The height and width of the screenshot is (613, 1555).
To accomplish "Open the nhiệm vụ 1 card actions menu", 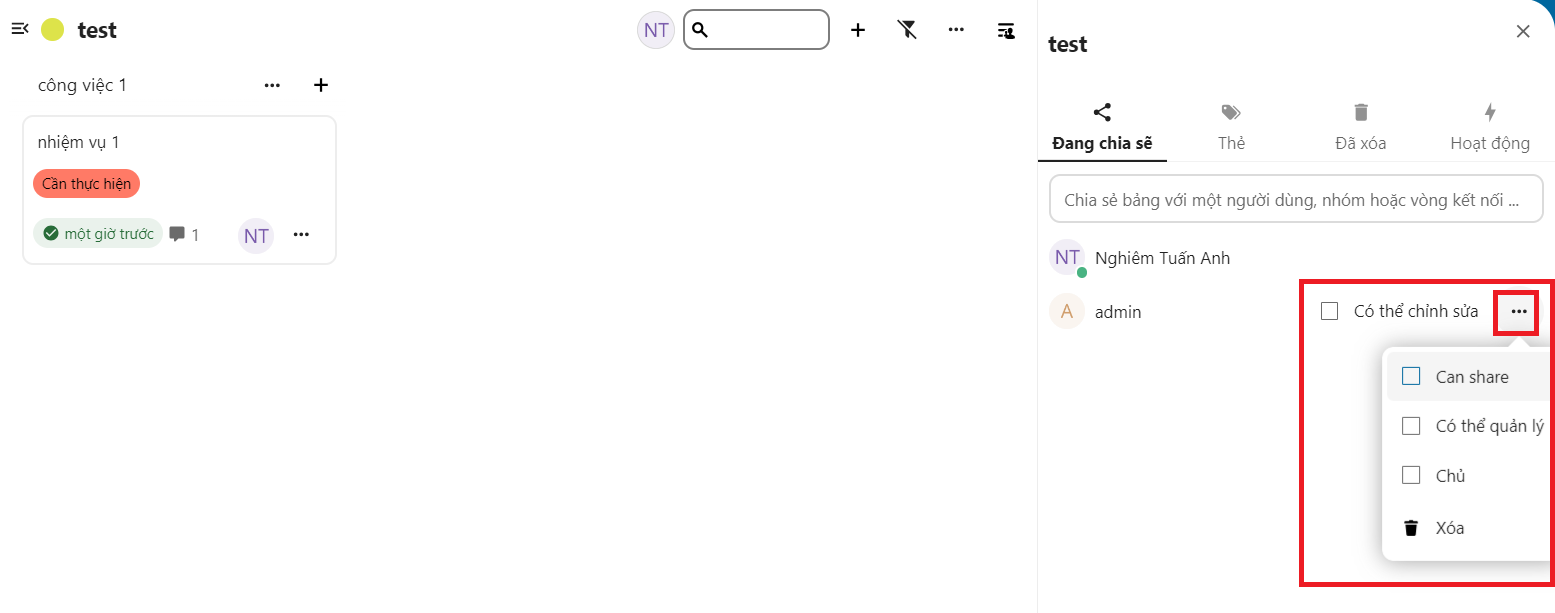I will coord(301,235).
